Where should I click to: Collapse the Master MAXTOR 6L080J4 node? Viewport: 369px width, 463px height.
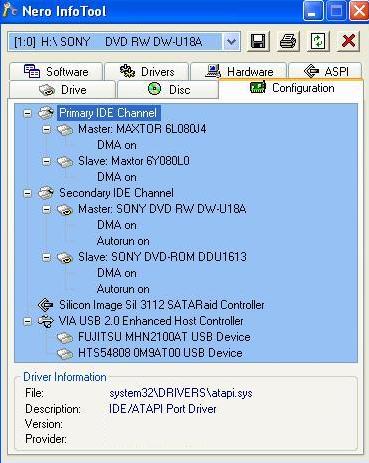tap(47, 129)
